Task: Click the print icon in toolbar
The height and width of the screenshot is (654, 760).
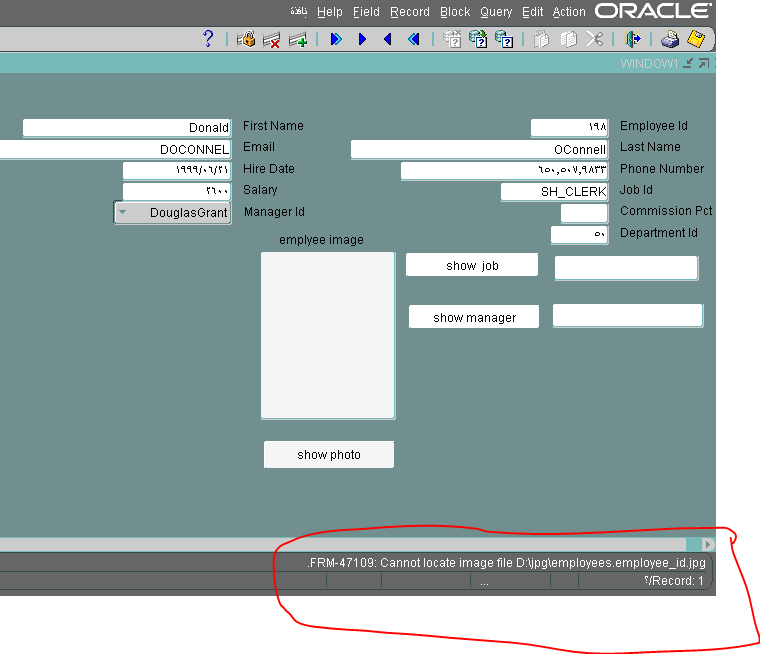Action: [670, 39]
